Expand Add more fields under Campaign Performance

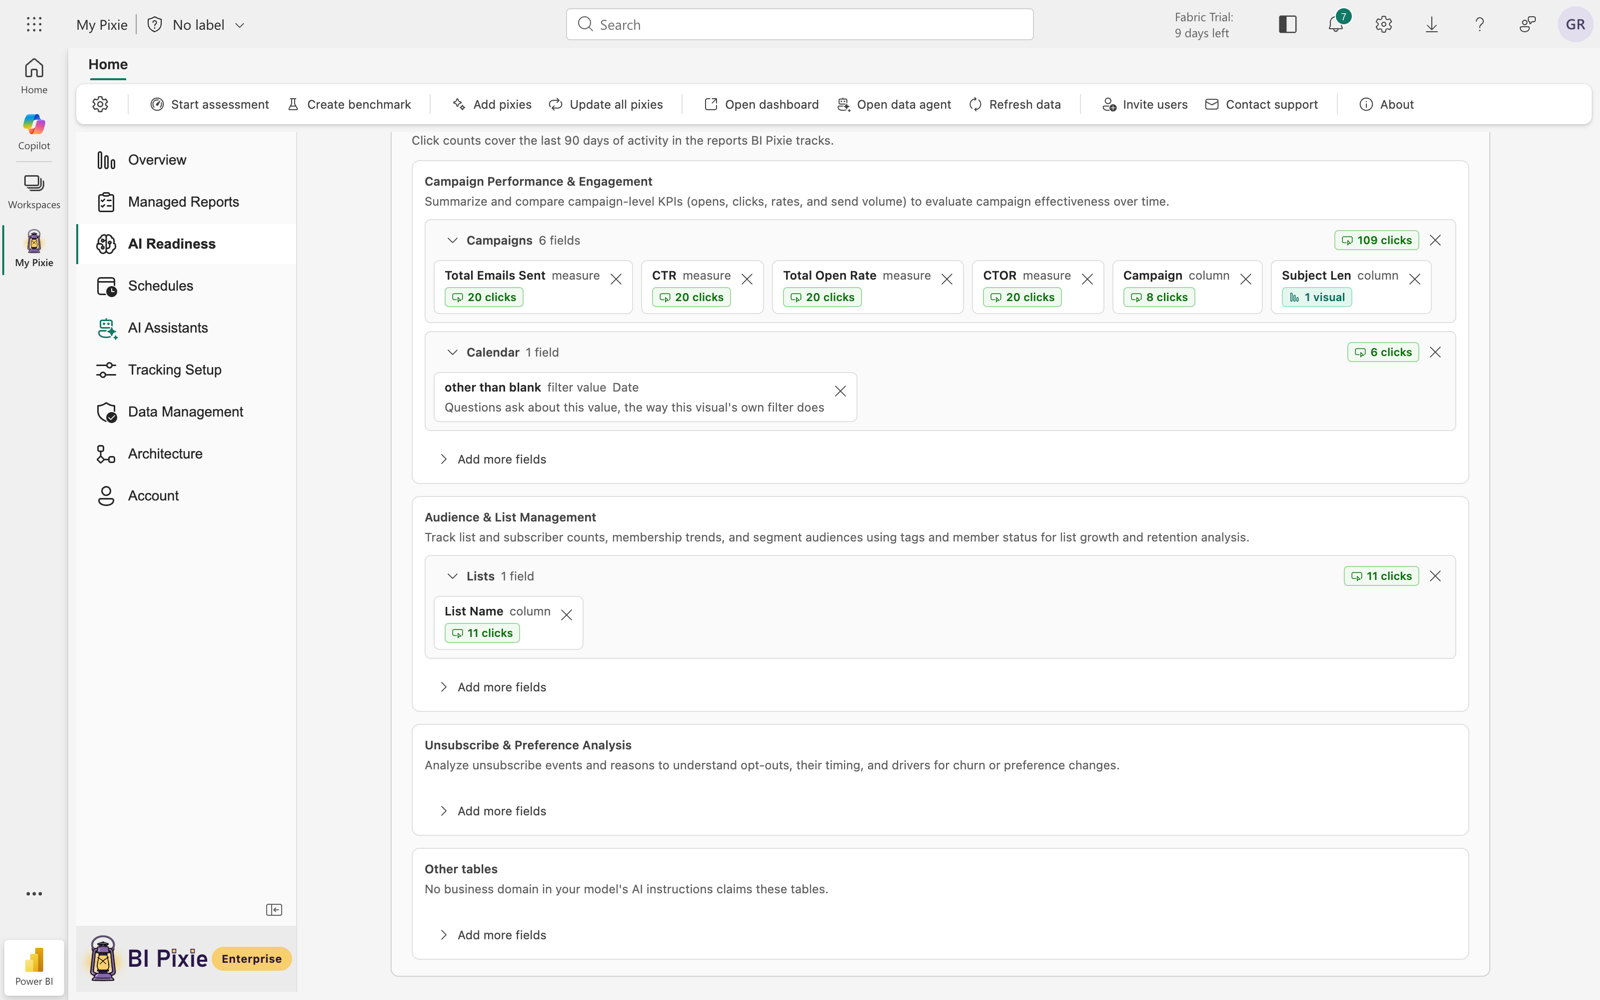[493, 459]
